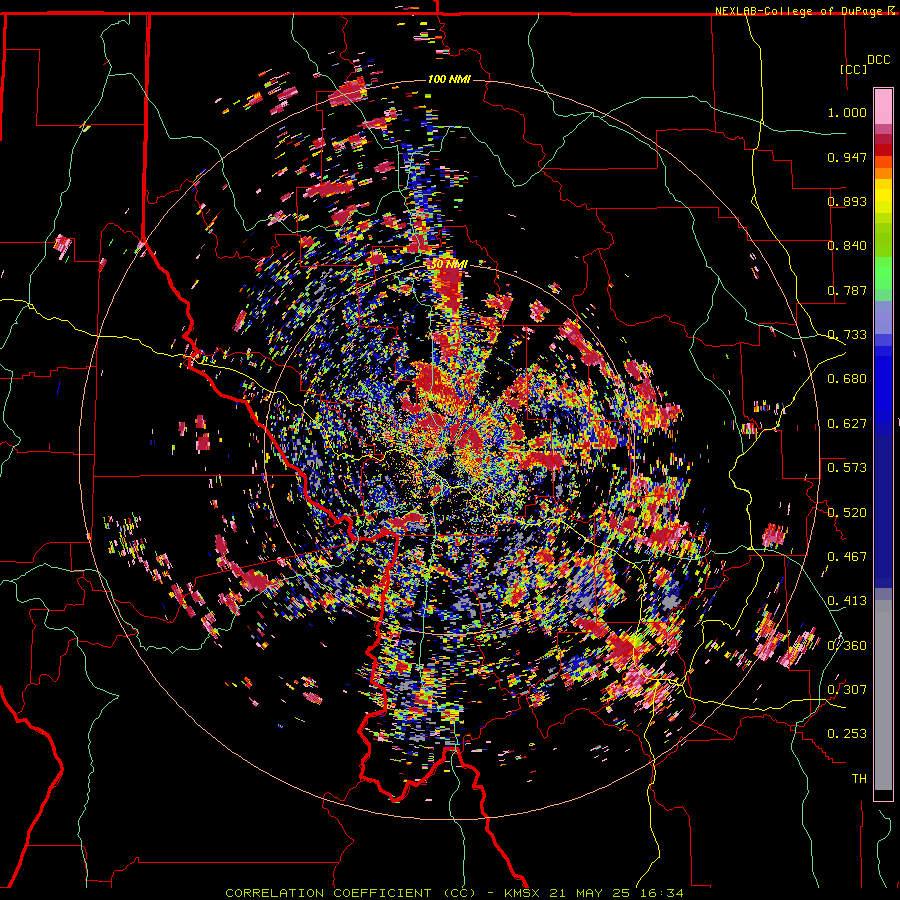Click the 1.000 scale value

tap(847, 112)
